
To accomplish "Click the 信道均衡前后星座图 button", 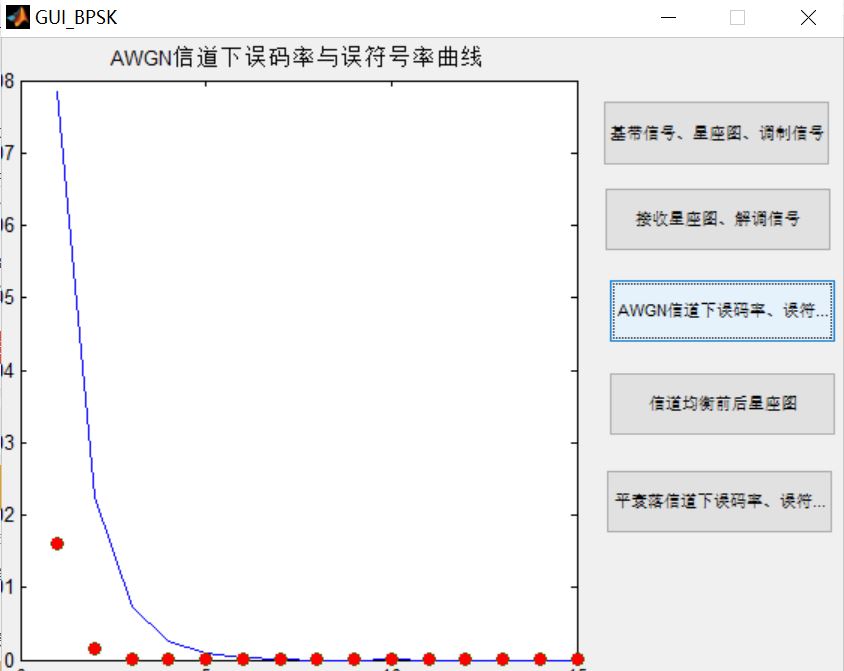I will click(716, 403).
